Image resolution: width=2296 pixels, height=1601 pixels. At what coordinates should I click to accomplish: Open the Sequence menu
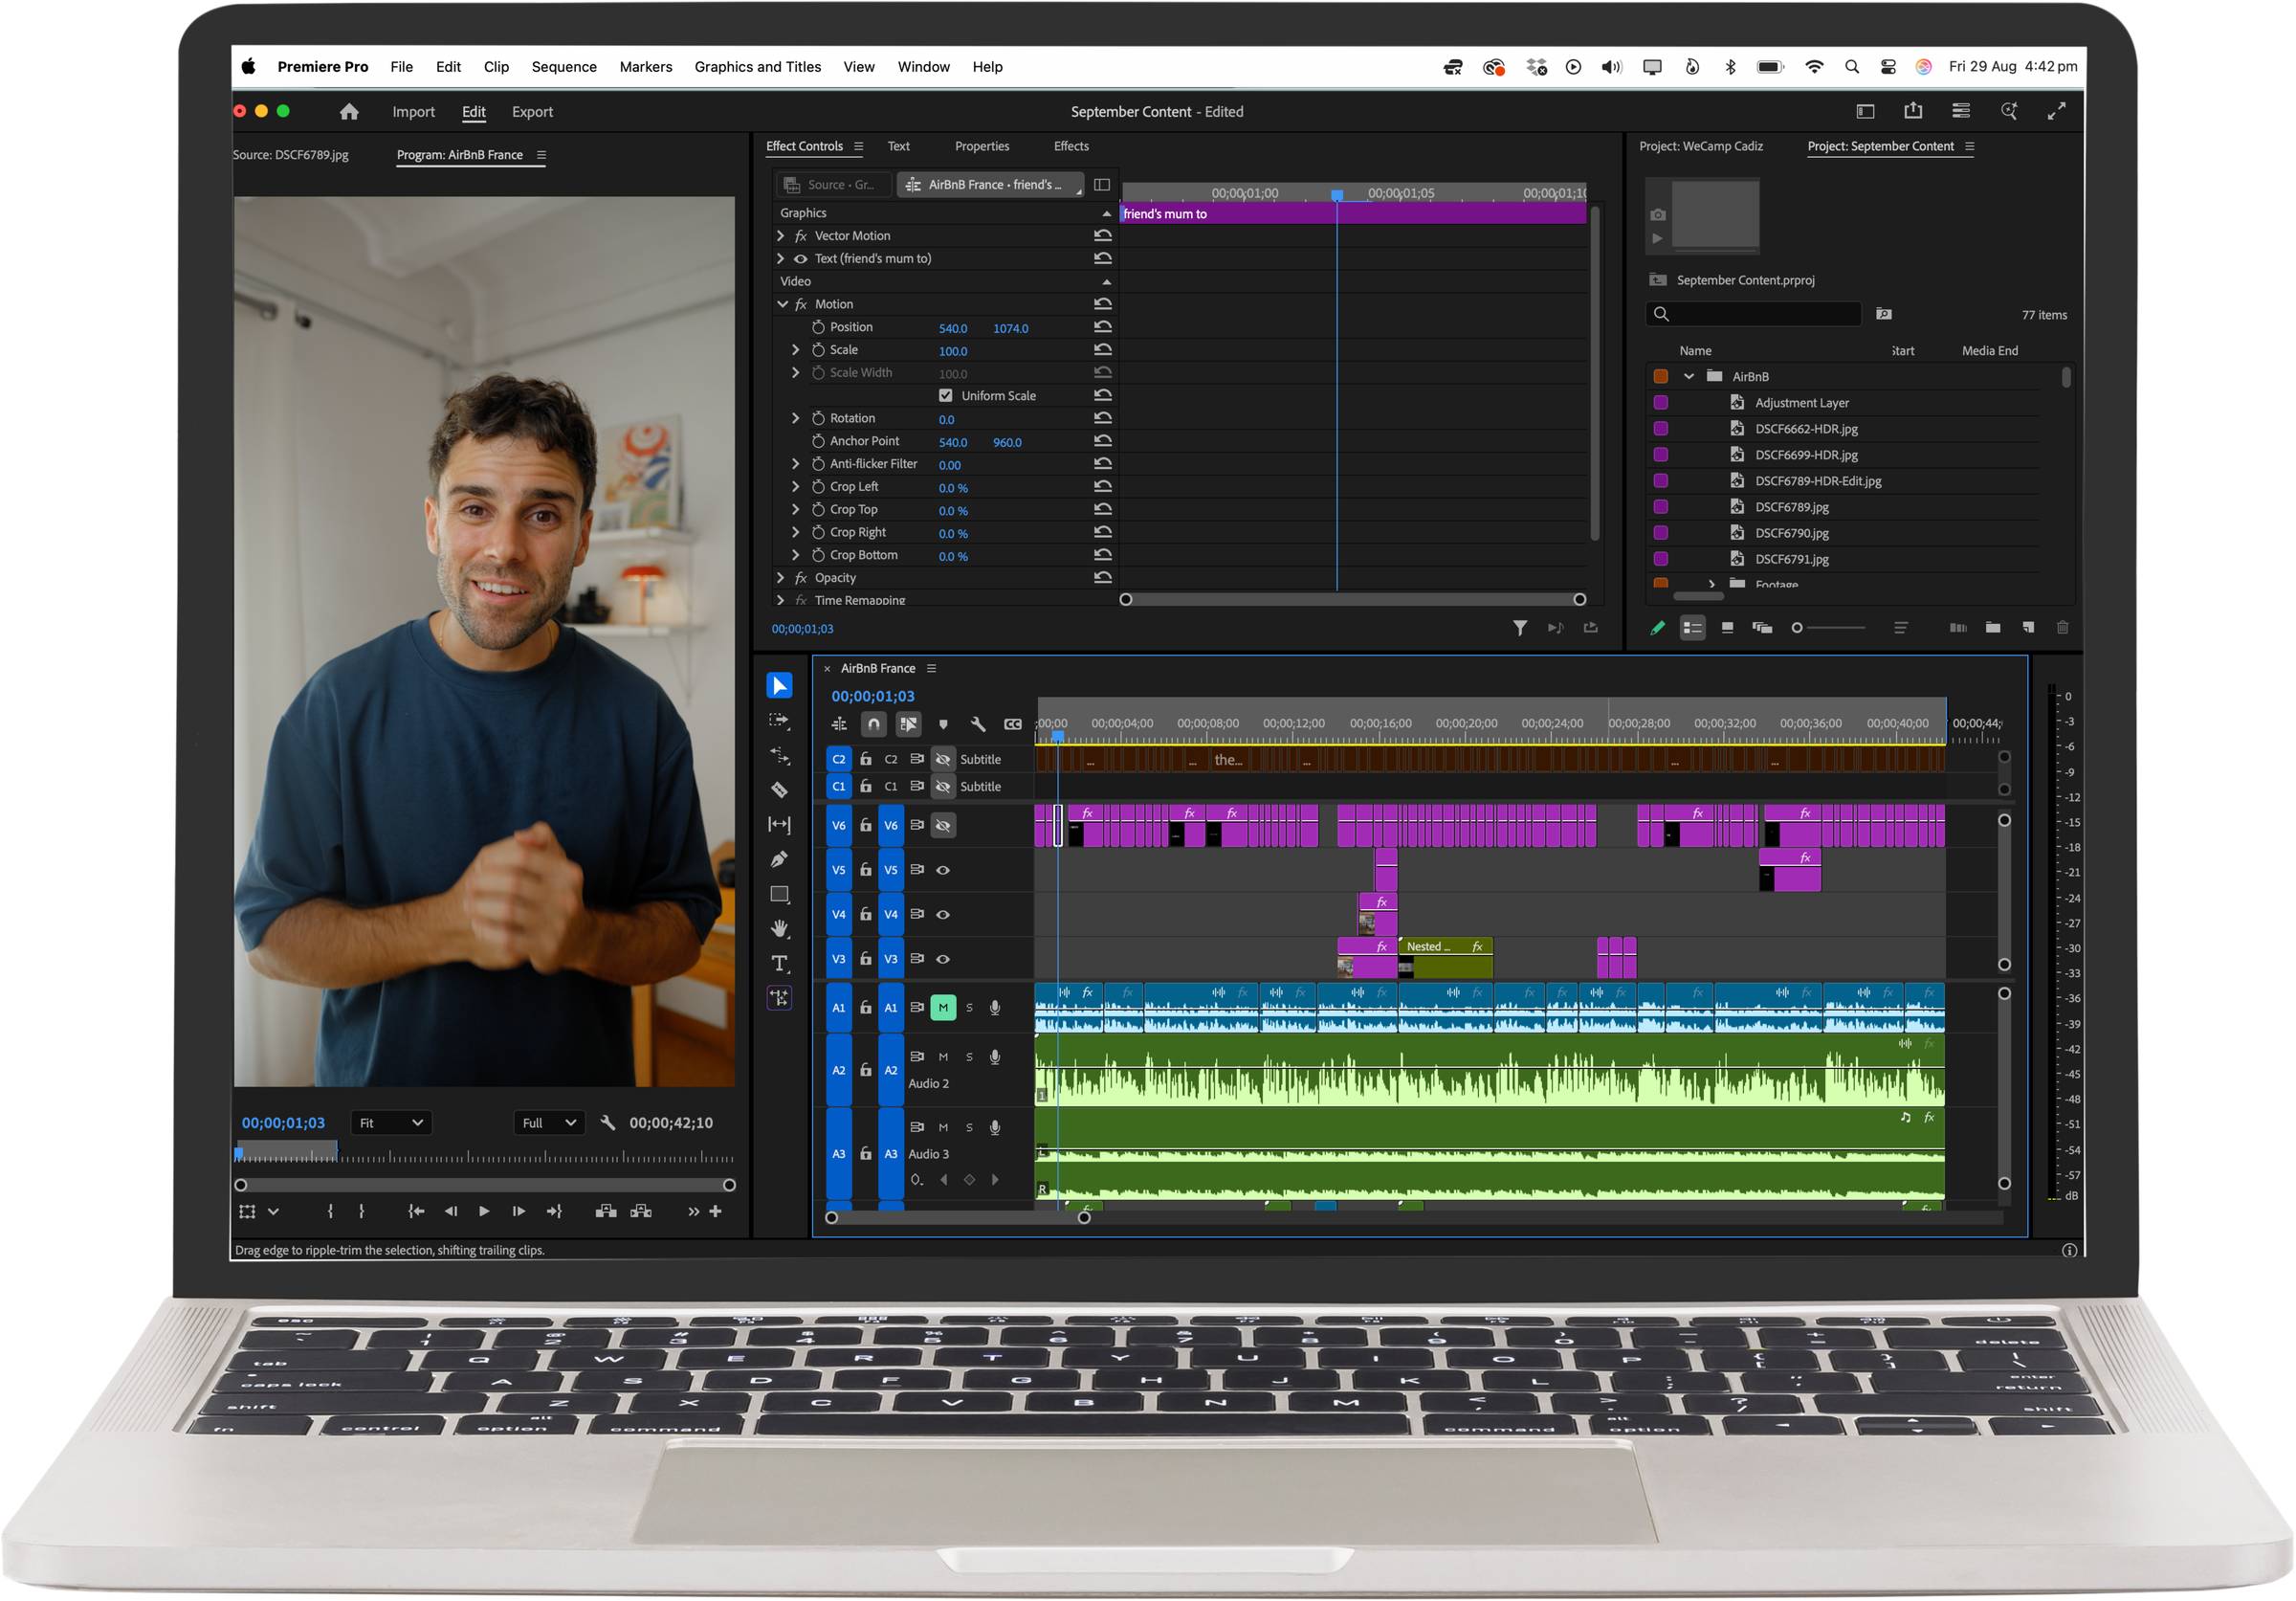tap(564, 66)
